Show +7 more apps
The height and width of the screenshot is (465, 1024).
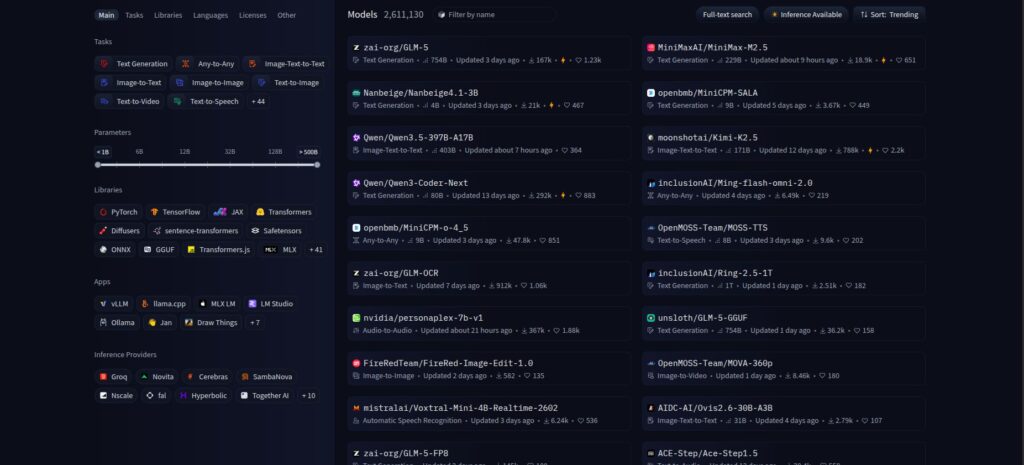(x=255, y=323)
